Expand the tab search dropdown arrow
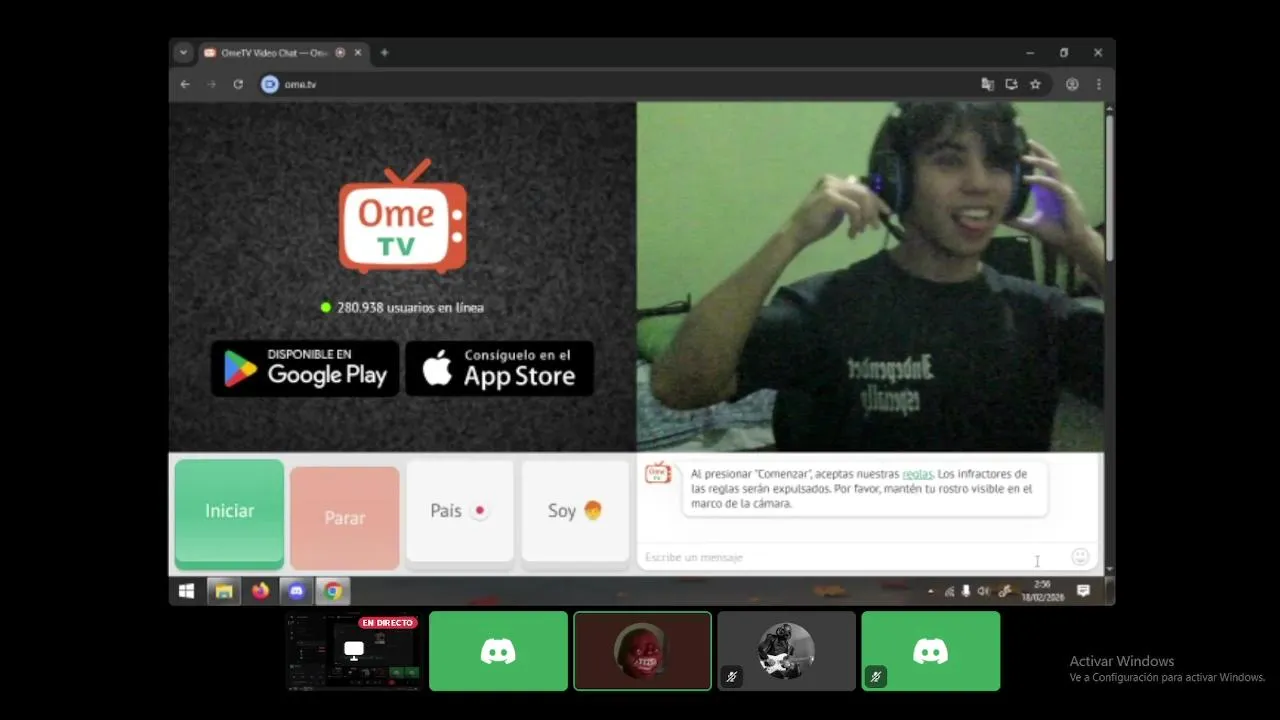This screenshot has width=1280, height=720. [183, 53]
